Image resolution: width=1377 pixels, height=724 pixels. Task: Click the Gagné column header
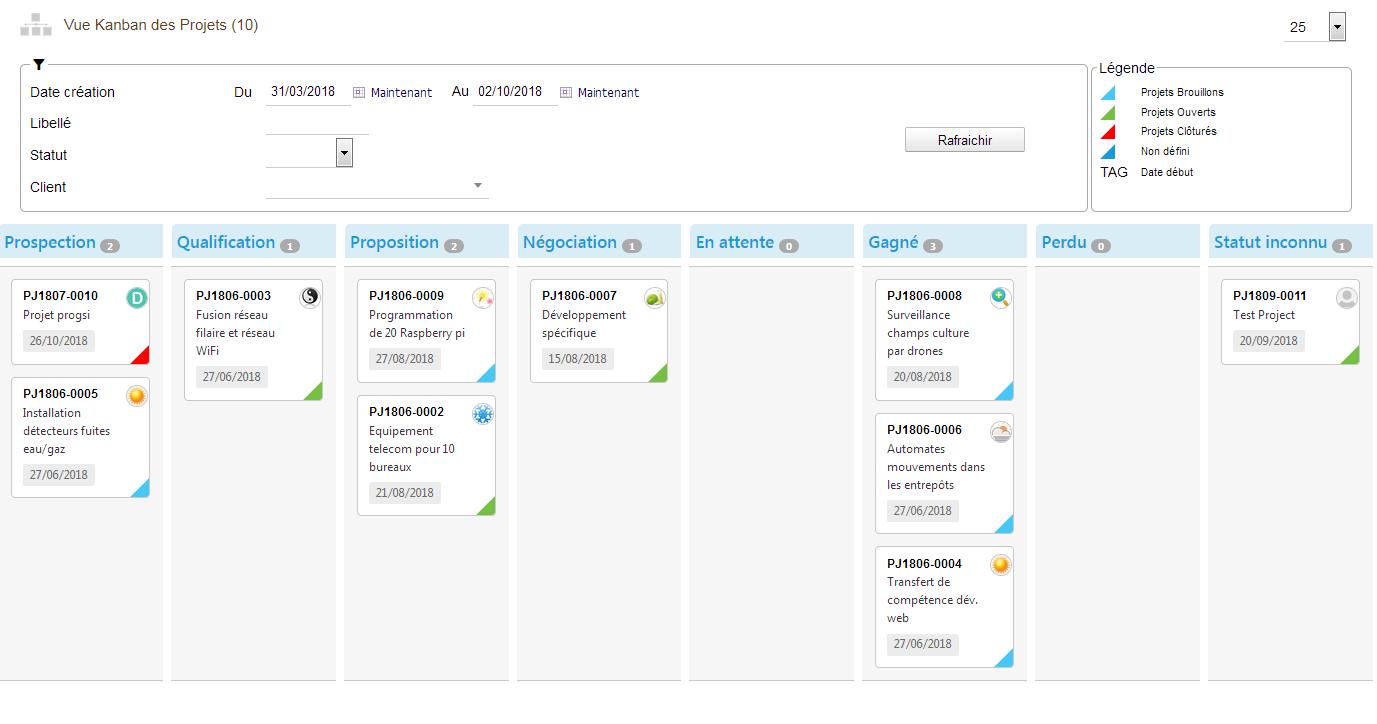893,242
